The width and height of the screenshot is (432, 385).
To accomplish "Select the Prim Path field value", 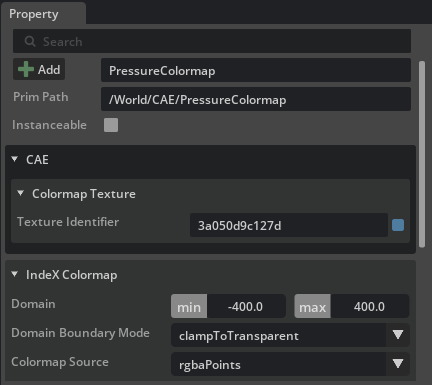I will click(256, 99).
